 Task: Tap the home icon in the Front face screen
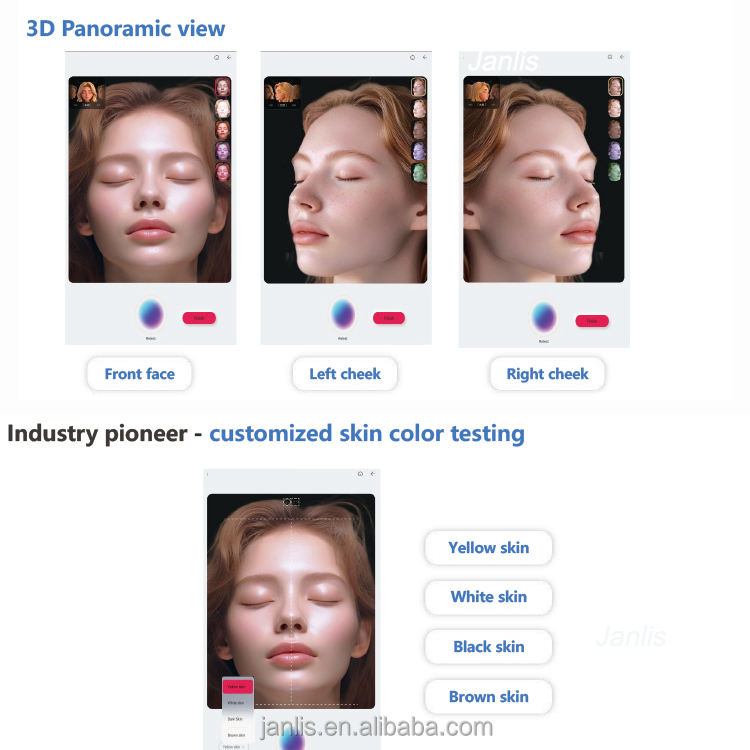217,57
